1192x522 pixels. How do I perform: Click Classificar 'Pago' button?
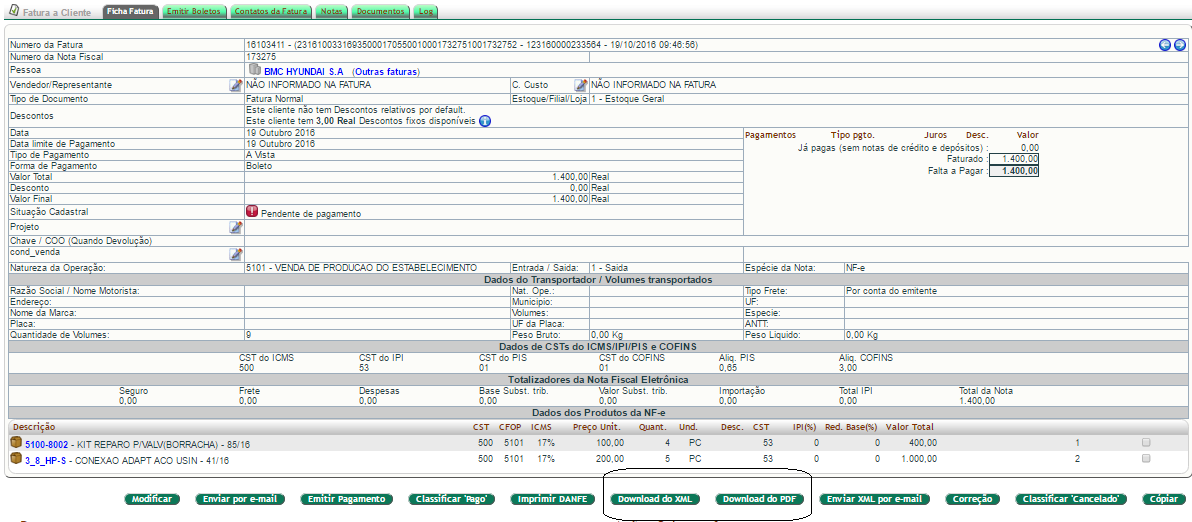point(452,499)
